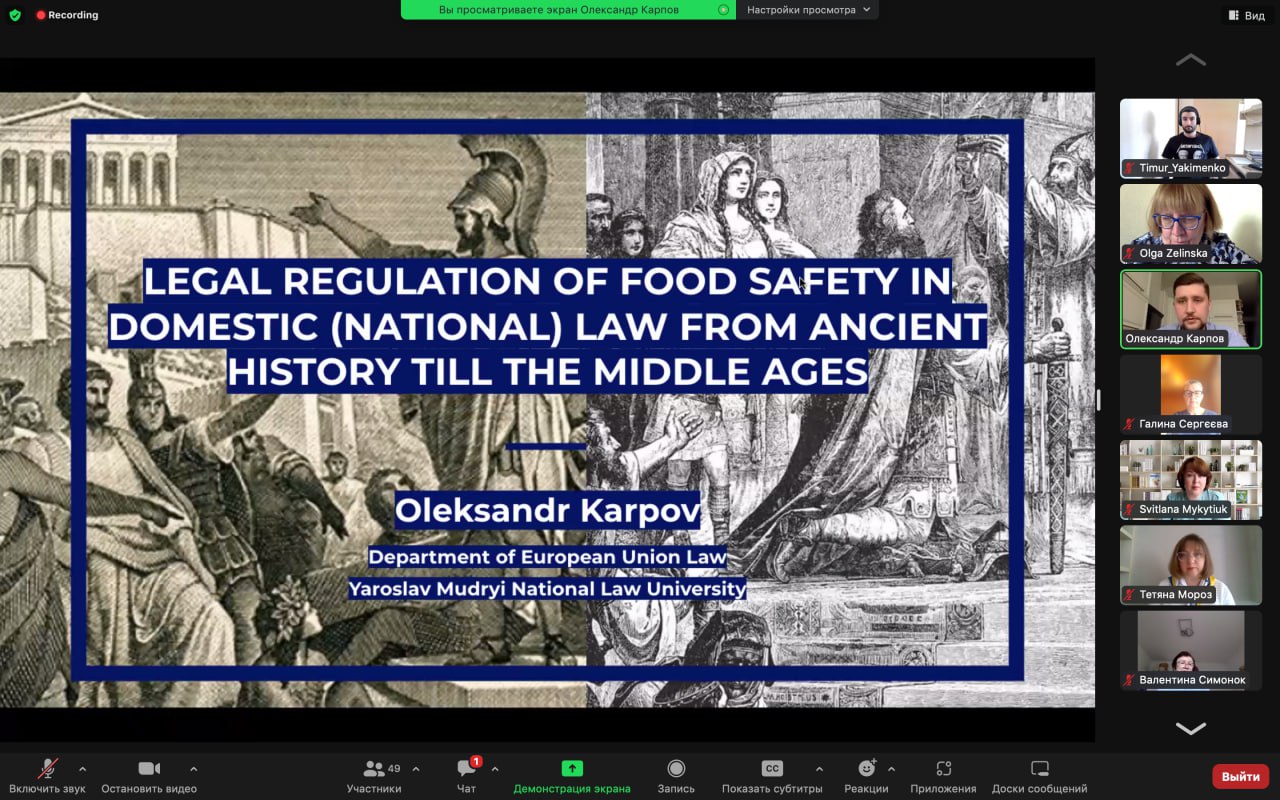Open the Reactions (Реакции) picker

866,768
